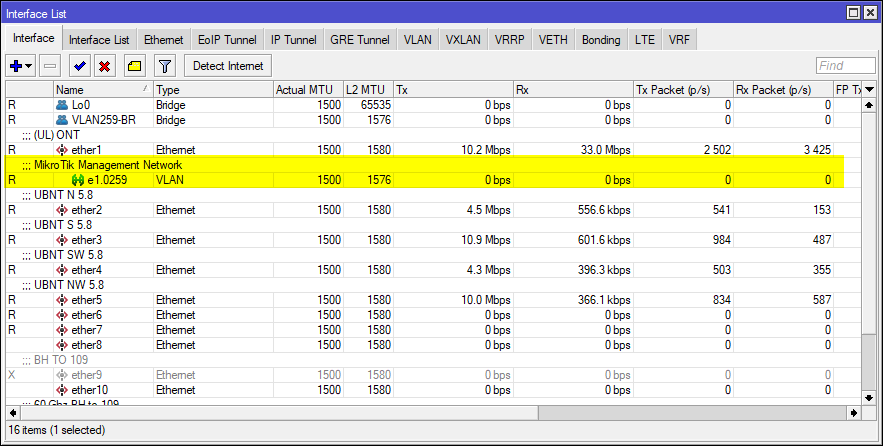883x446 pixels.
Task: Click the BH TO 109 comment
Action: (55, 360)
